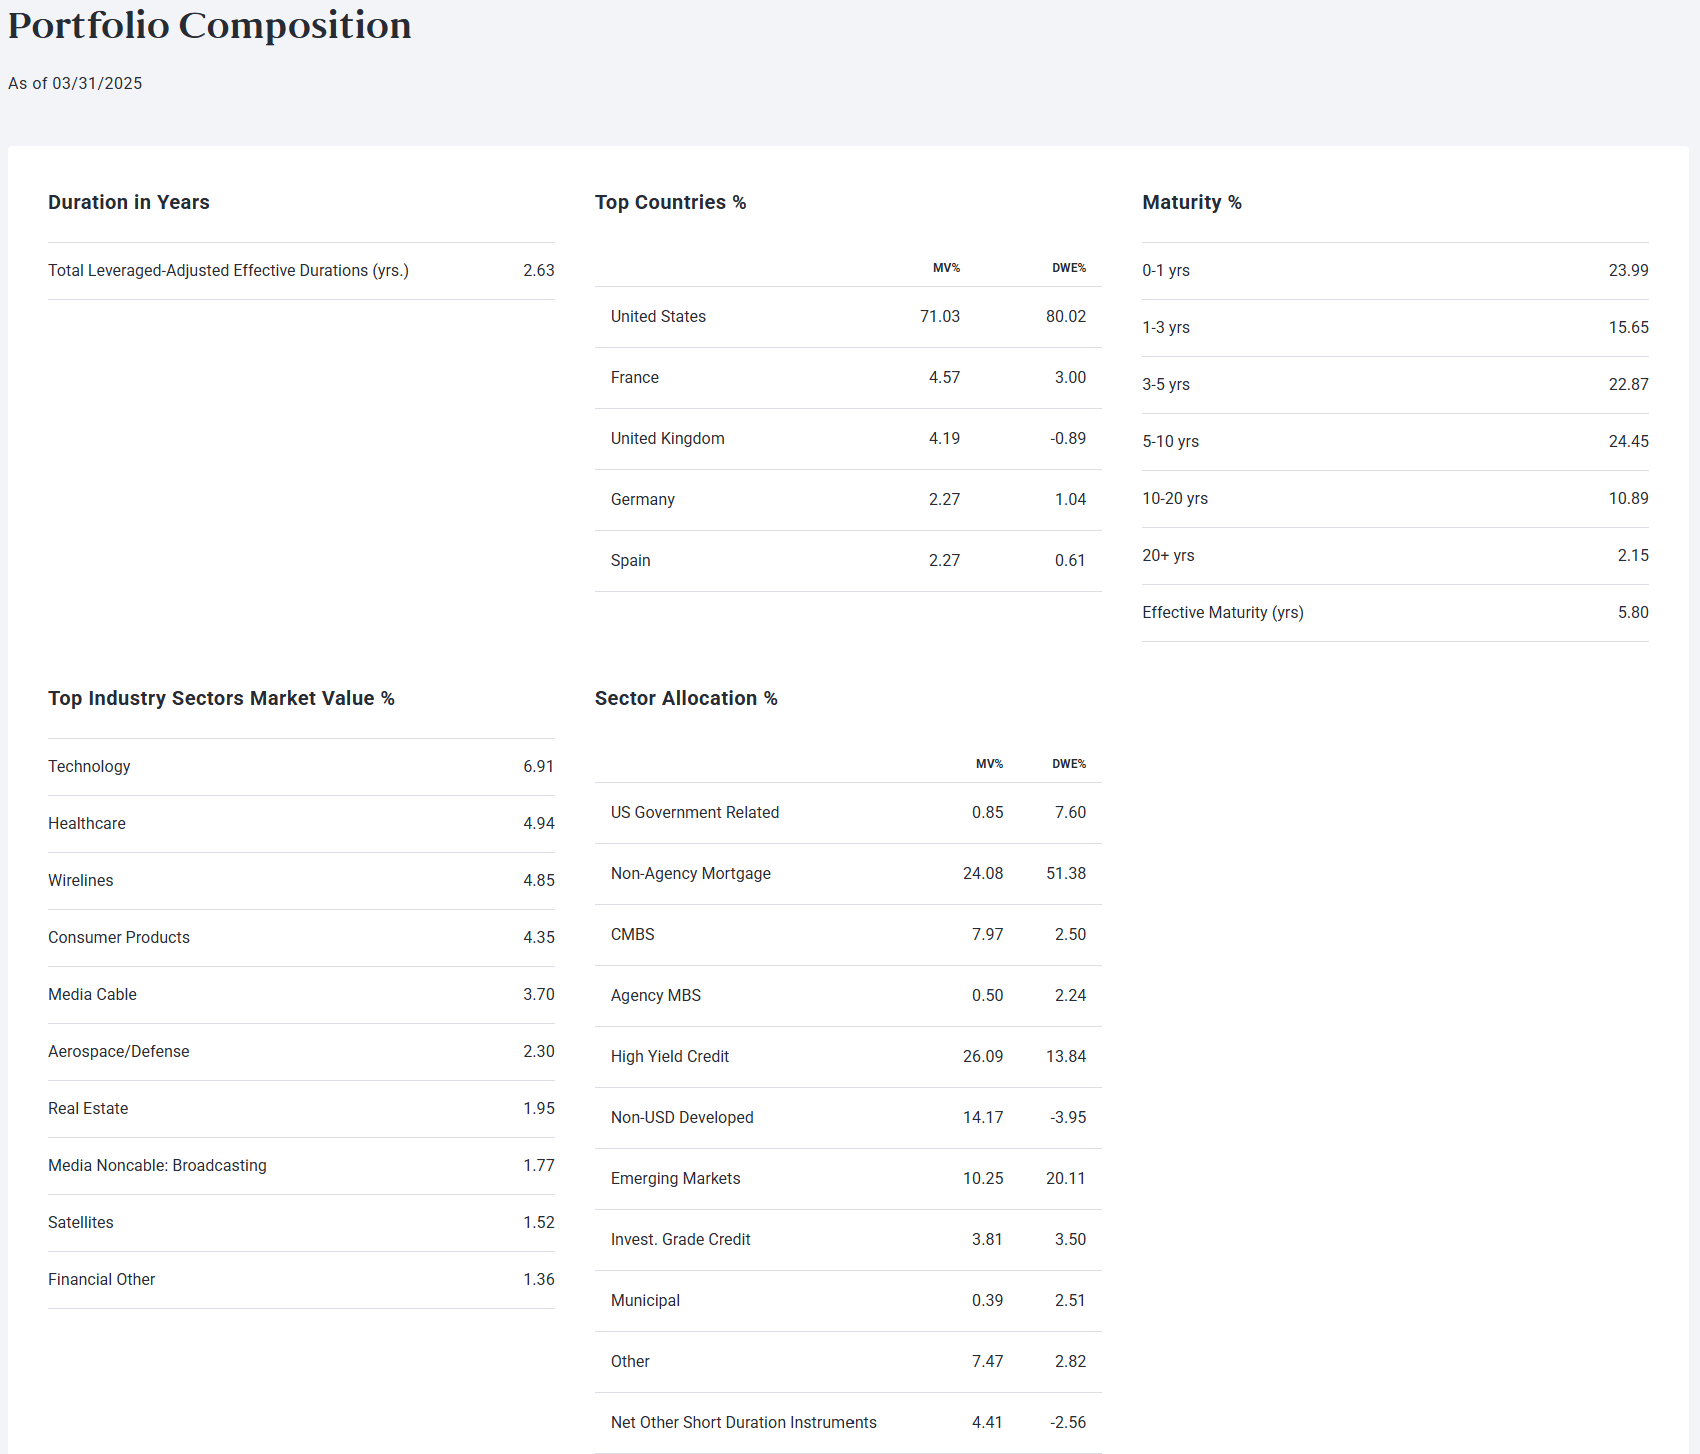The image size is (1700, 1454).
Task: Select the Duration in Years heading
Action: [129, 202]
